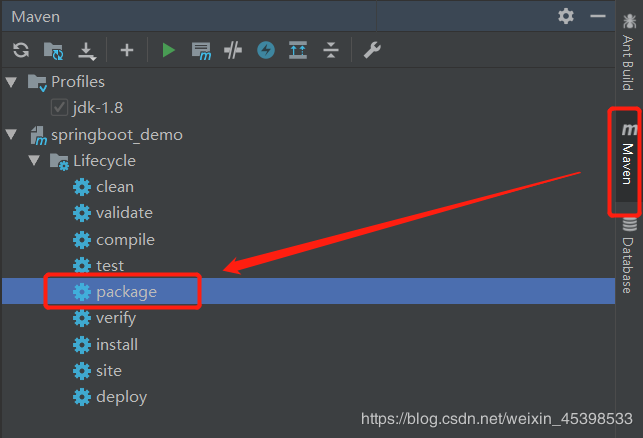The height and width of the screenshot is (438, 643).
Task: Select the install lifecycle goal
Action: pos(105,345)
